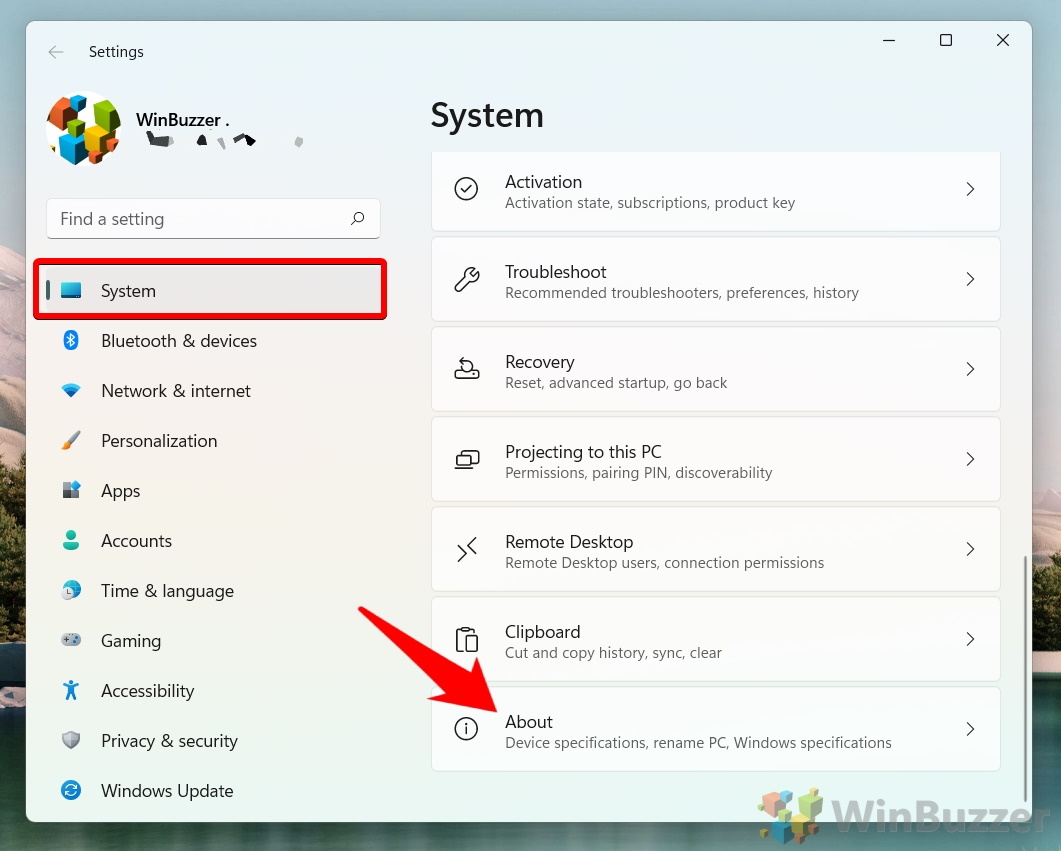Image resolution: width=1061 pixels, height=851 pixels.
Task: Expand the Activation row chevron
Action: click(x=970, y=189)
